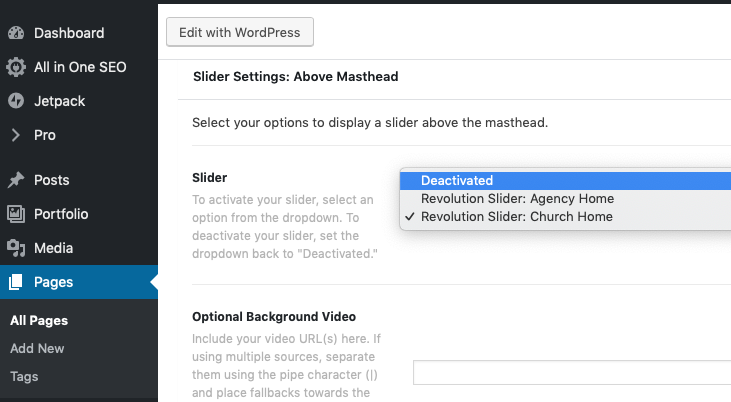
Task: Open Add New page link
Action: click(x=37, y=348)
